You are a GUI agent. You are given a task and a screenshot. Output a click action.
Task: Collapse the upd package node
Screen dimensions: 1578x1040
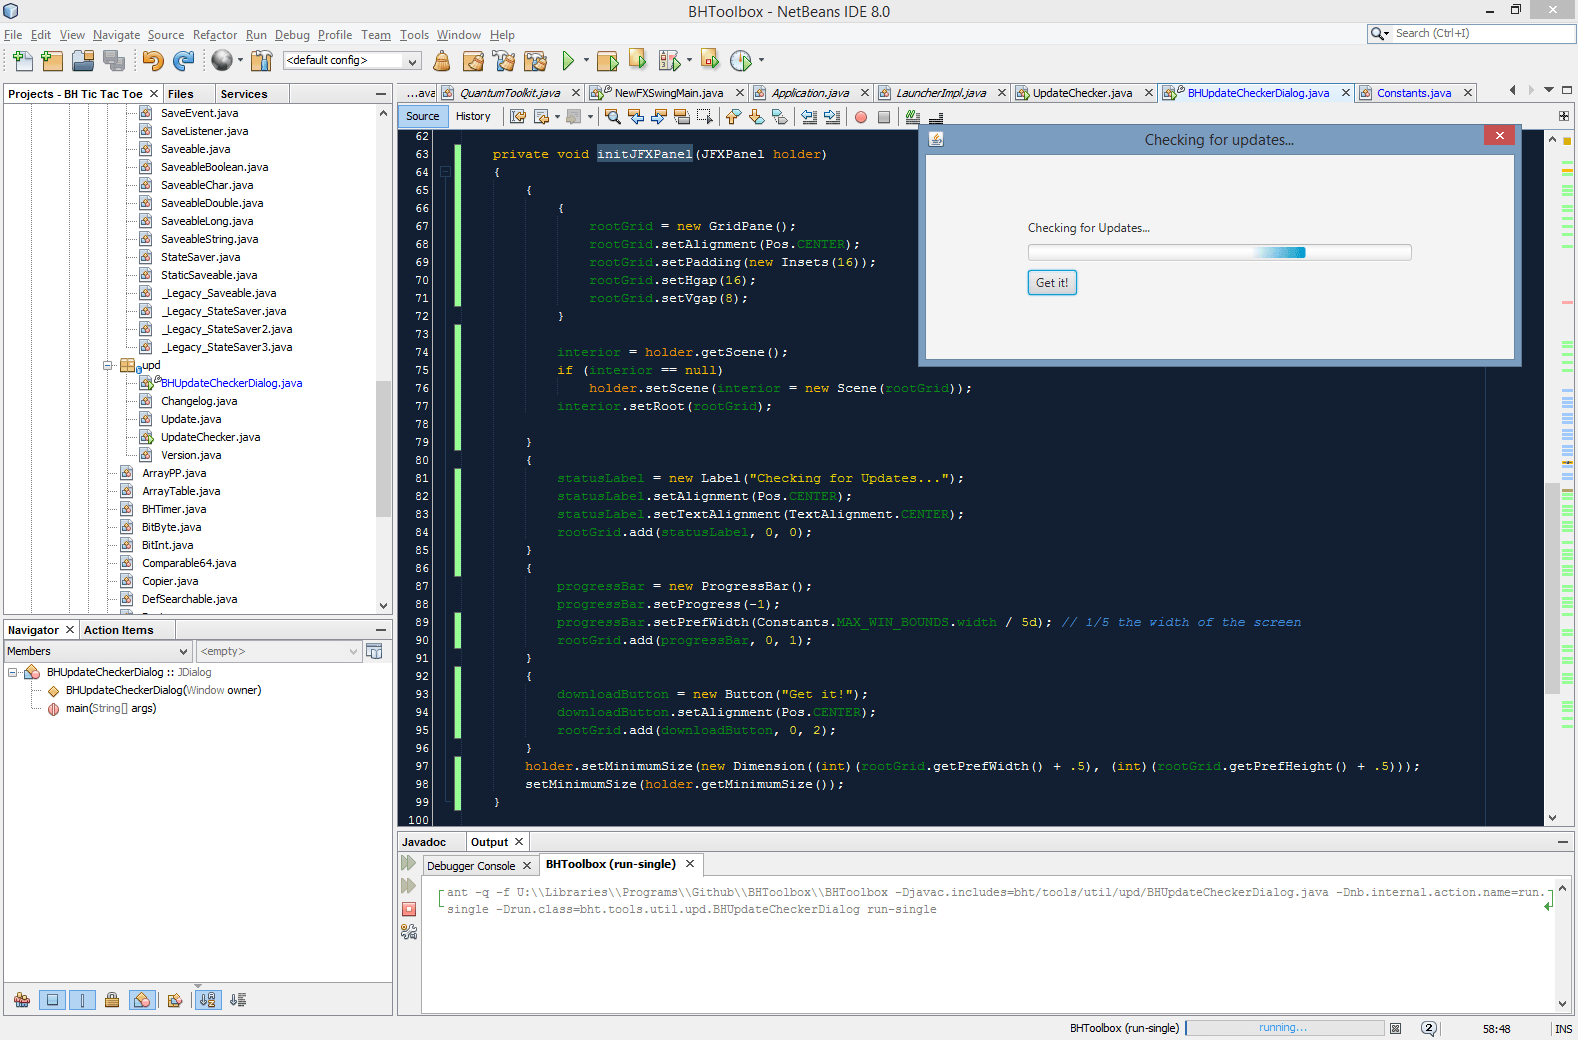coord(108,366)
